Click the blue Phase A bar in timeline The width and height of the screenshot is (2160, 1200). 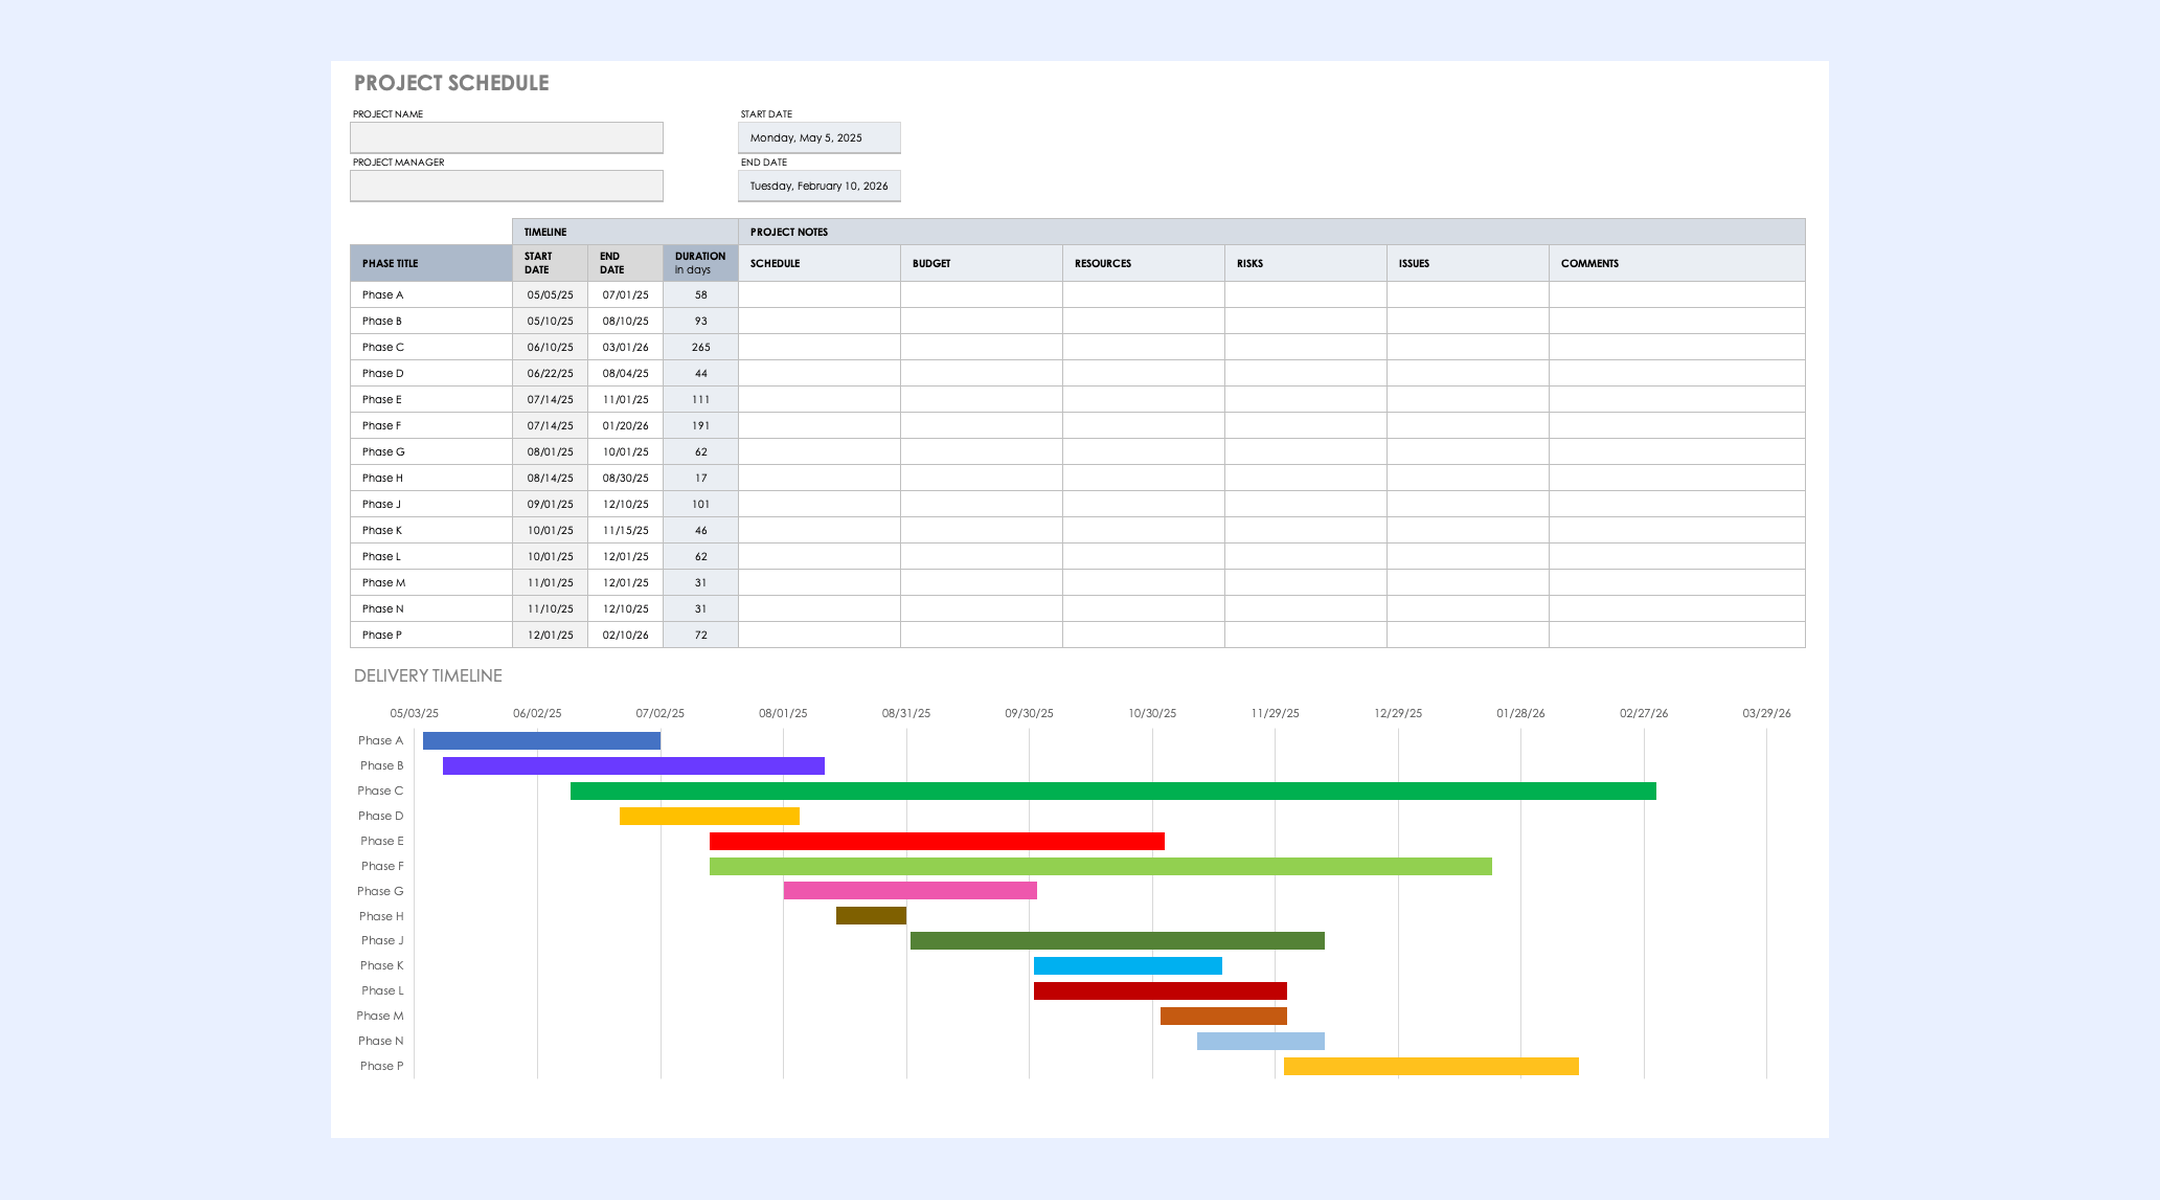(541, 741)
